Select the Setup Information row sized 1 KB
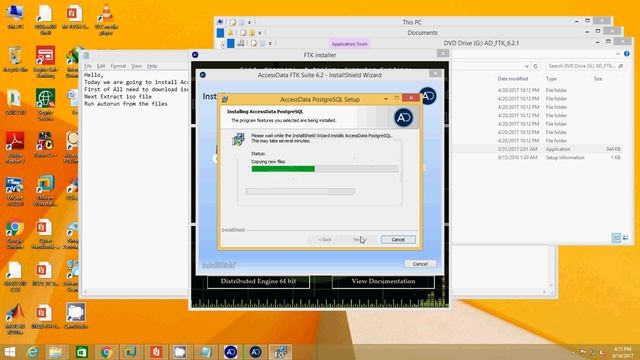The image size is (640, 360). click(x=538, y=158)
